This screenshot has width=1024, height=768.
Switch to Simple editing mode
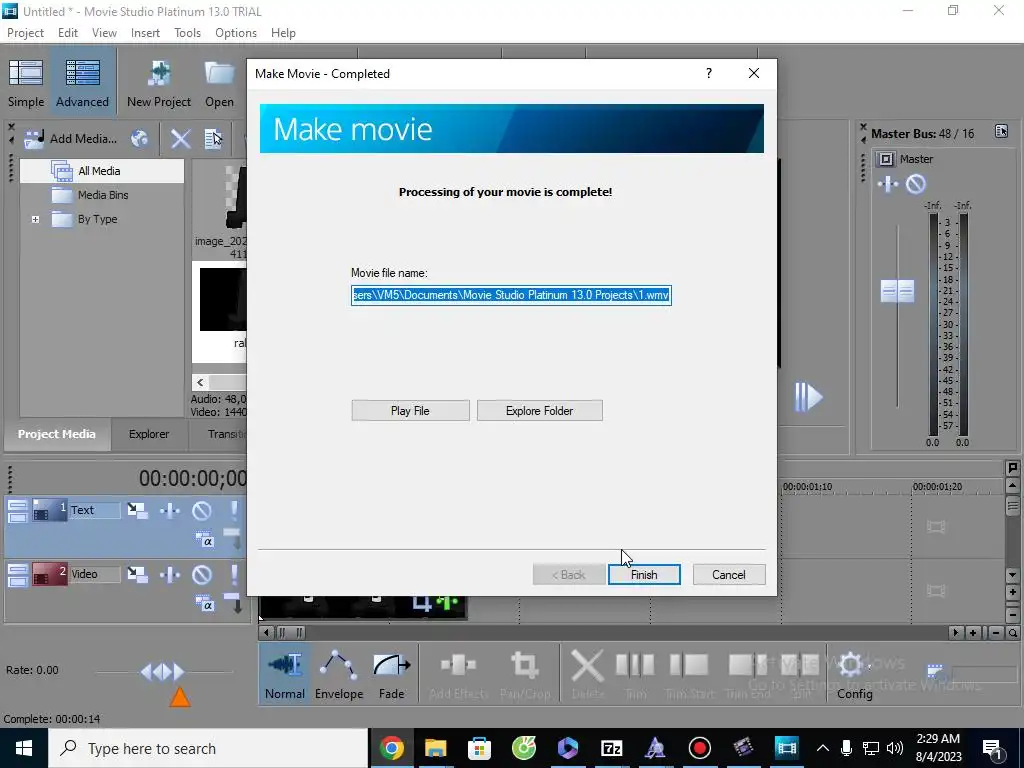(26, 83)
